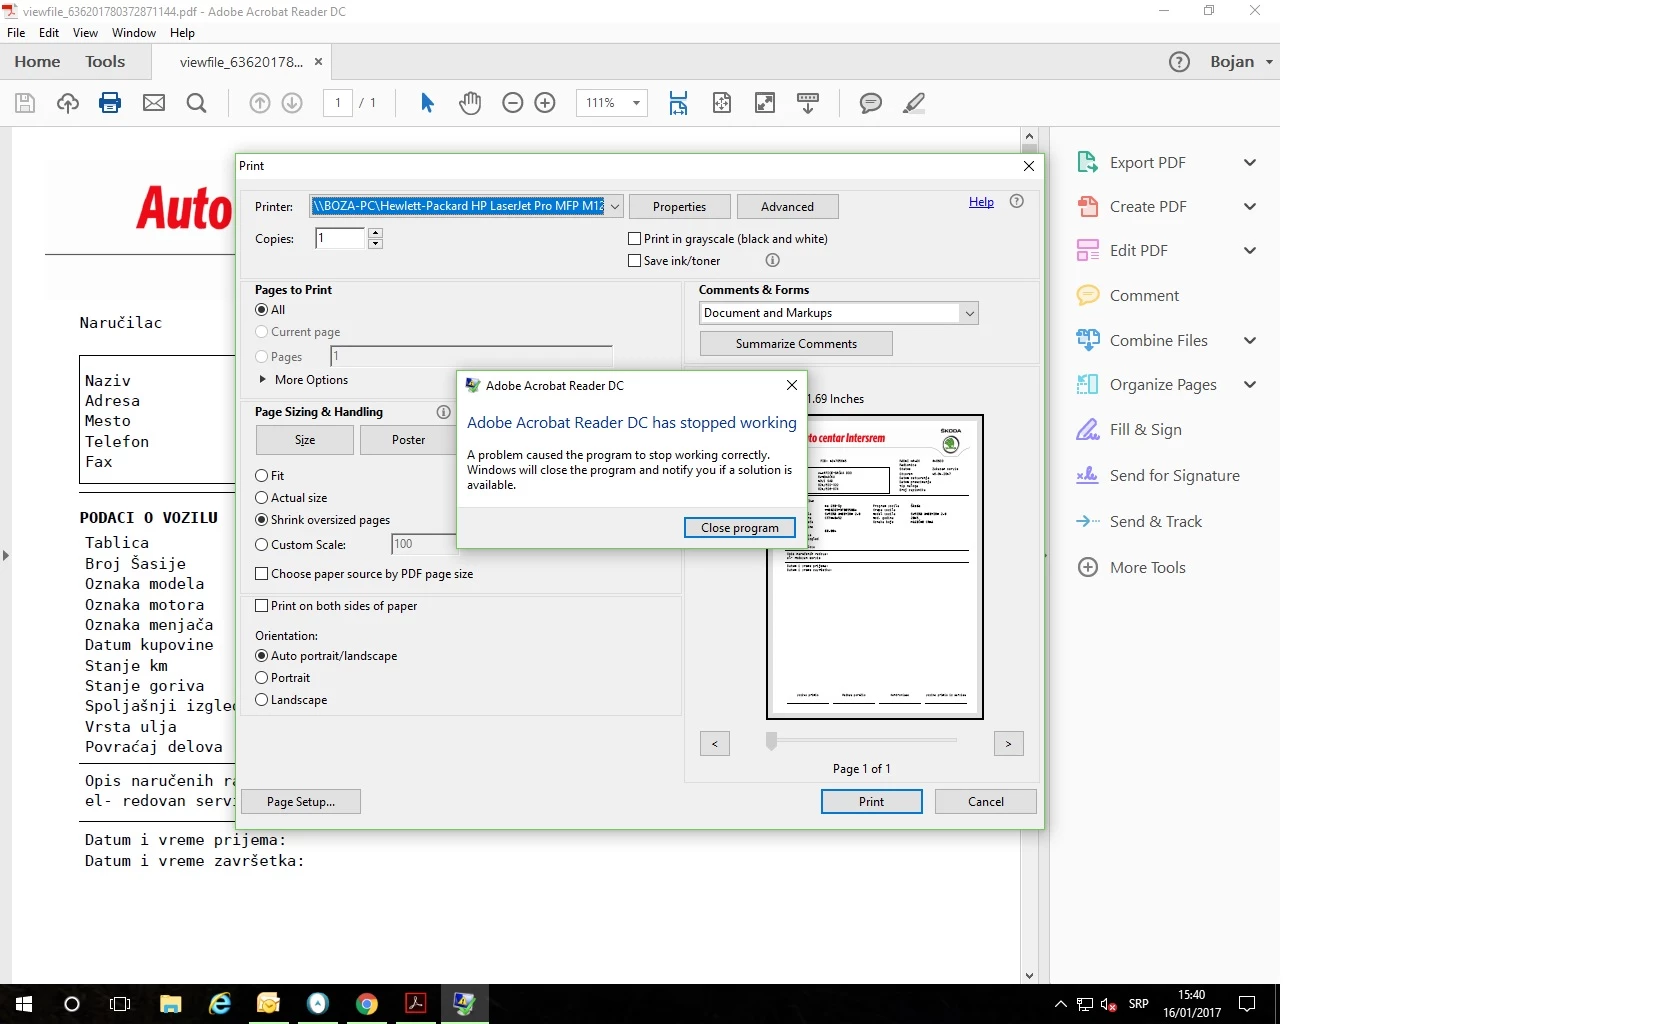The height and width of the screenshot is (1024, 1672).
Task: Expand Create PDF chevron
Action: 1250,207
